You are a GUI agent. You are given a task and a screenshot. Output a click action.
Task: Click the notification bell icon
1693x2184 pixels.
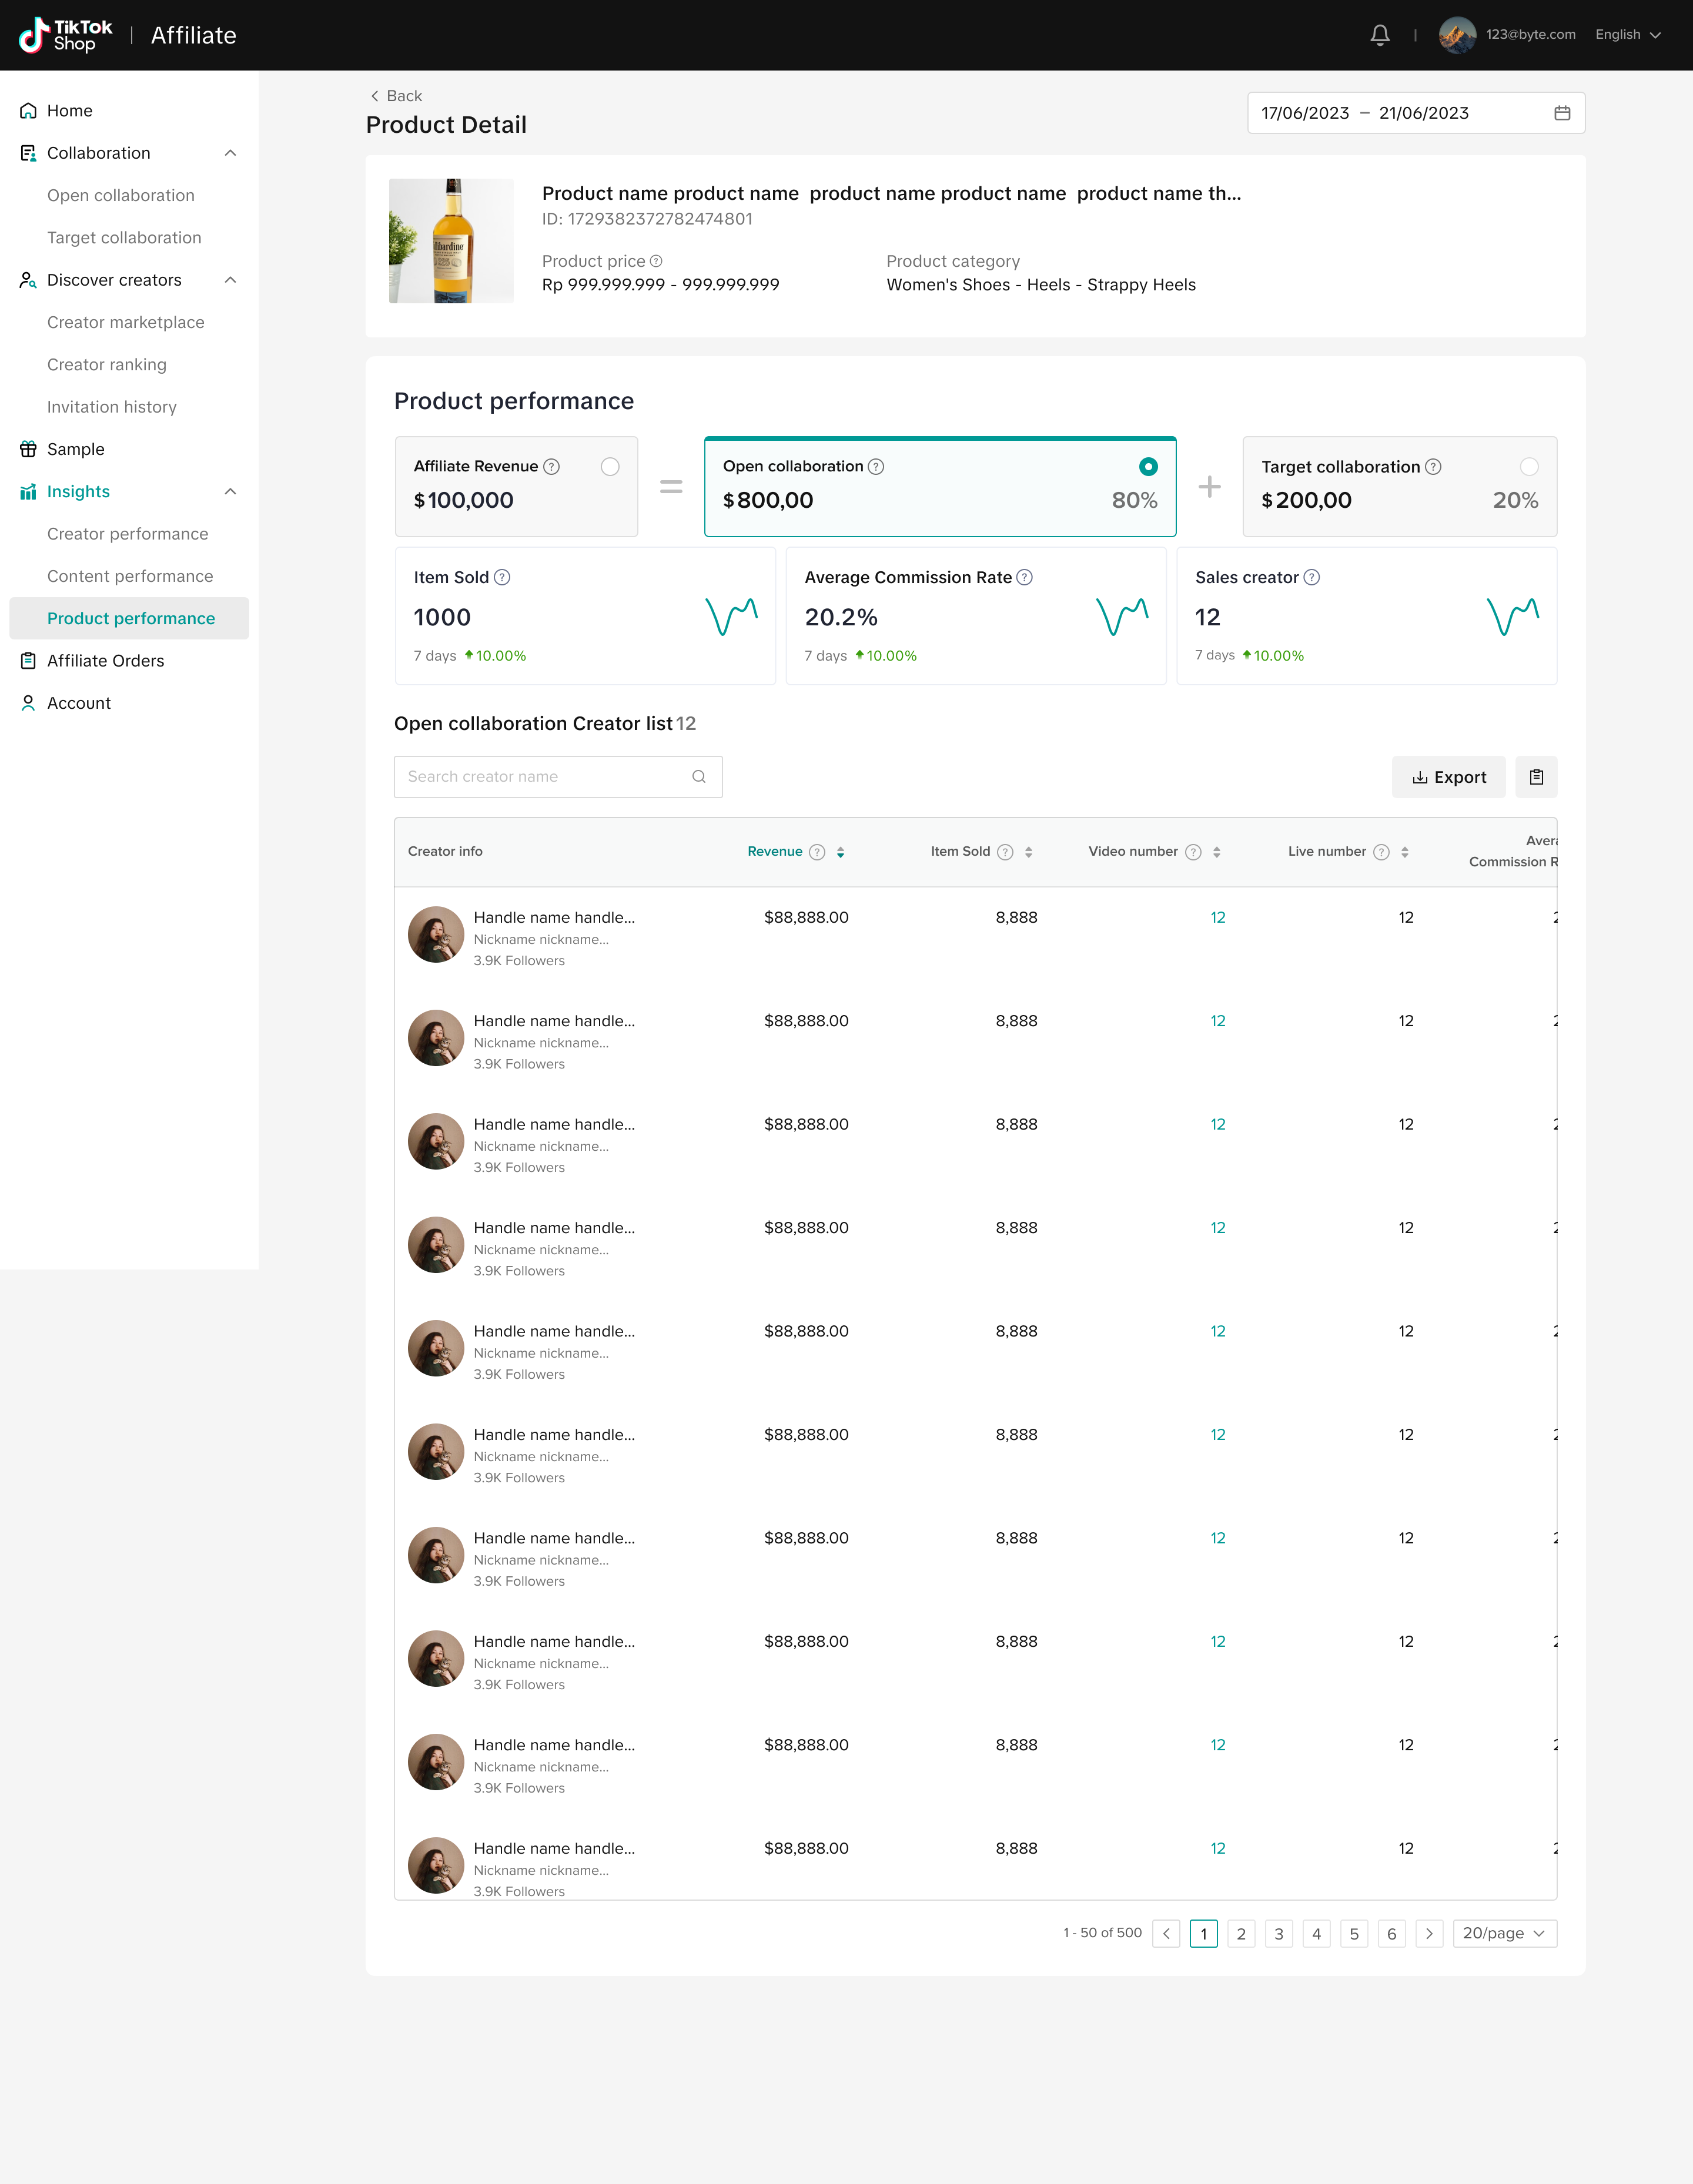(x=1380, y=35)
